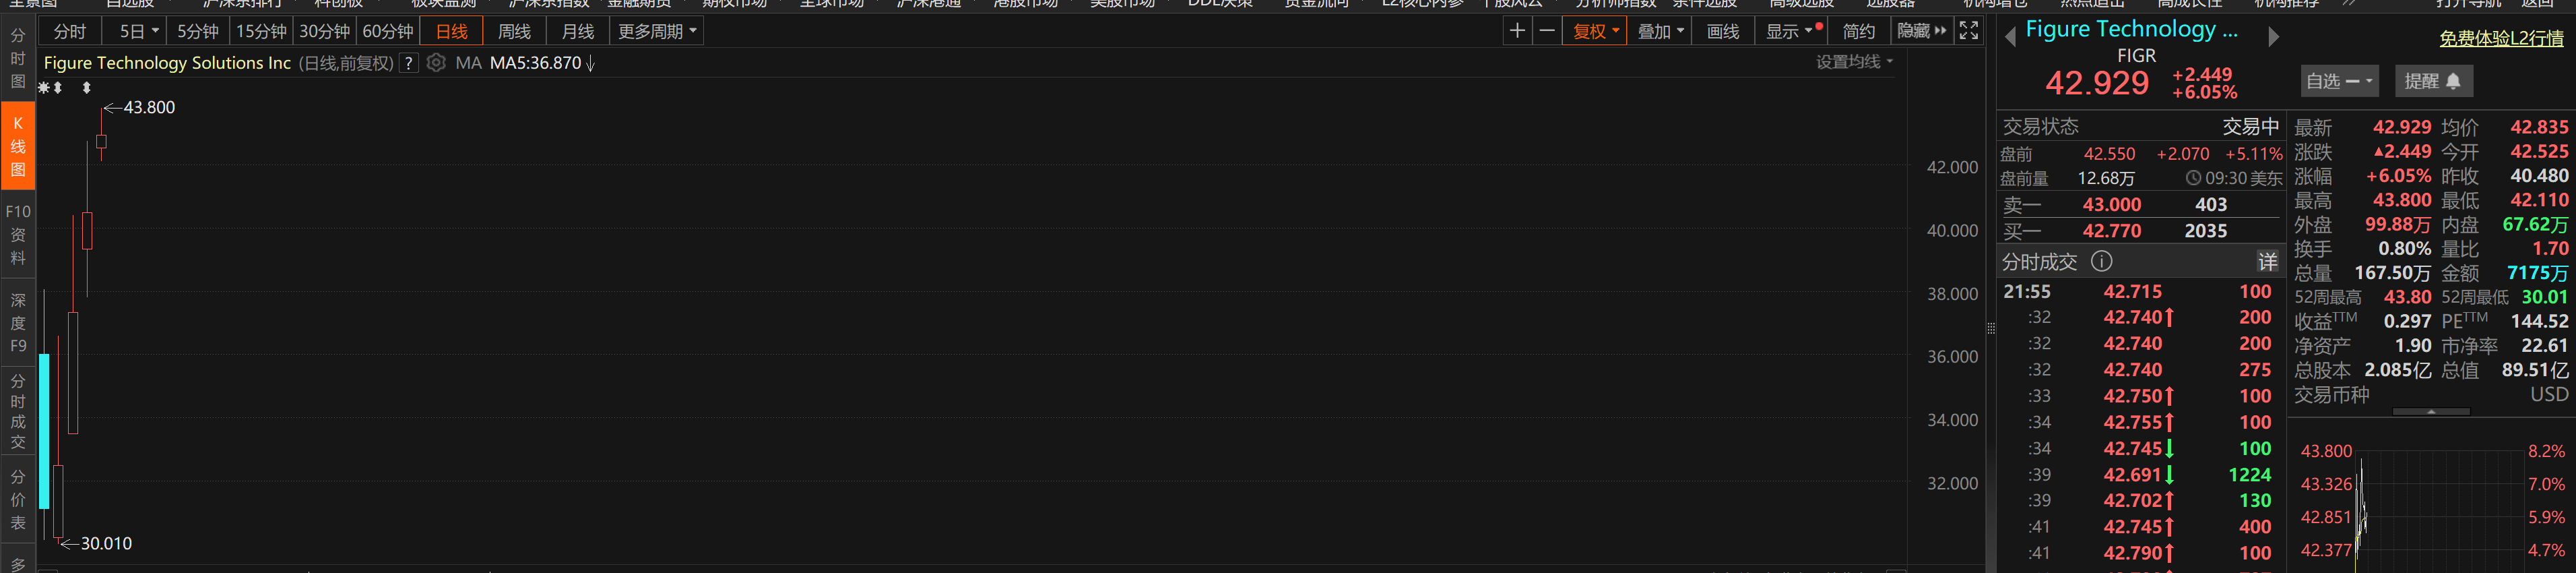Expand 设置均线 dropdown
This screenshot has width=2576, height=573.
[1854, 62]
